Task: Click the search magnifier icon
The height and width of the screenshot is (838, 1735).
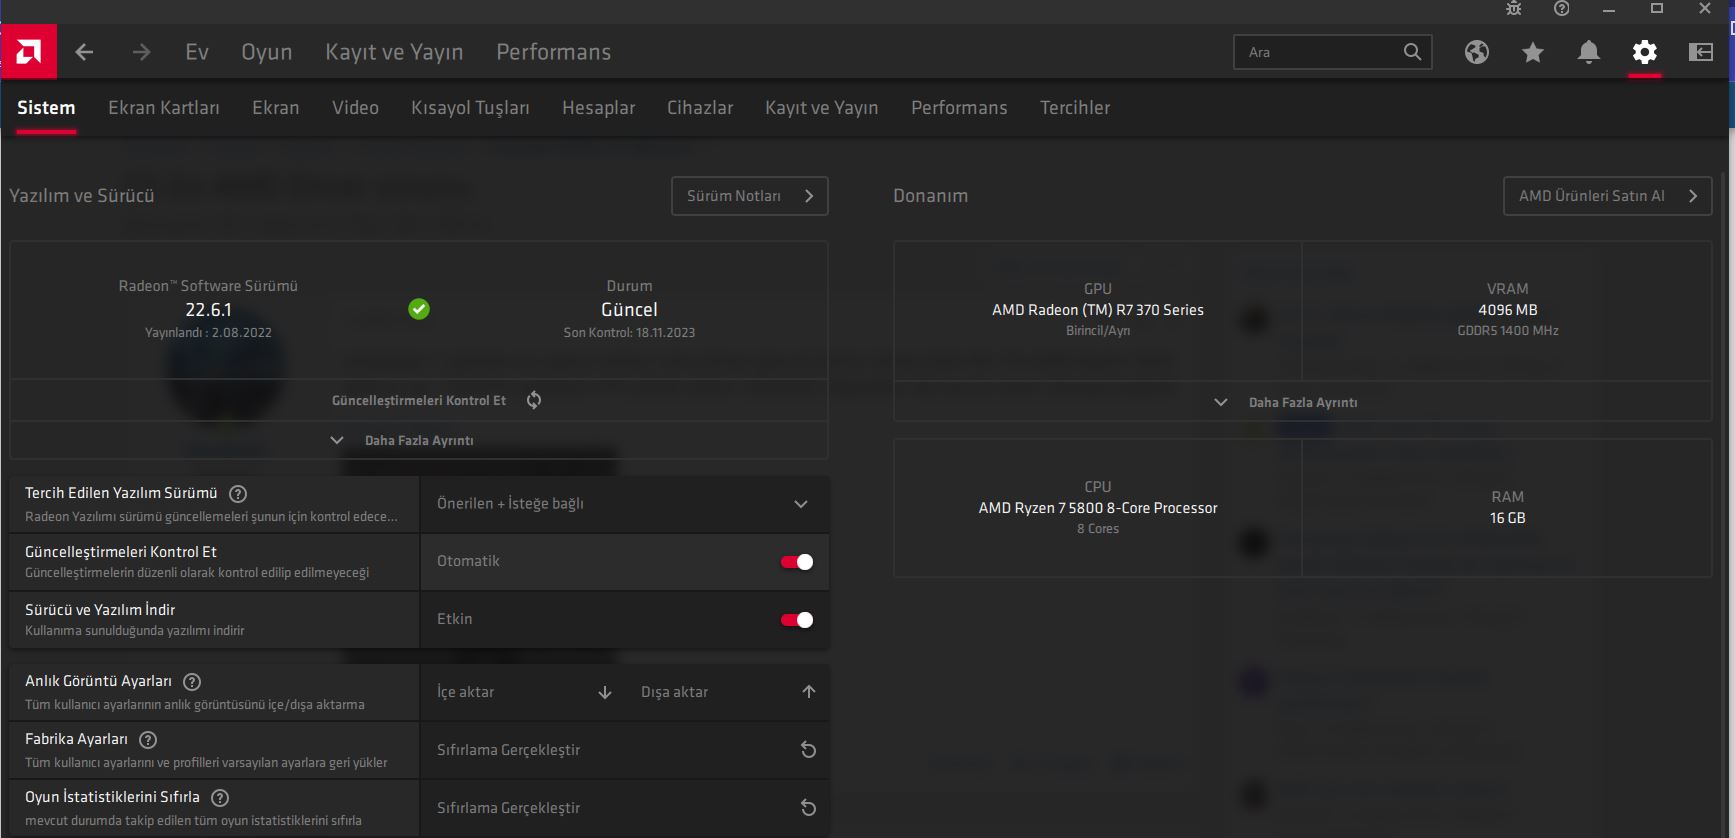Action: [x=1412, y=52]
